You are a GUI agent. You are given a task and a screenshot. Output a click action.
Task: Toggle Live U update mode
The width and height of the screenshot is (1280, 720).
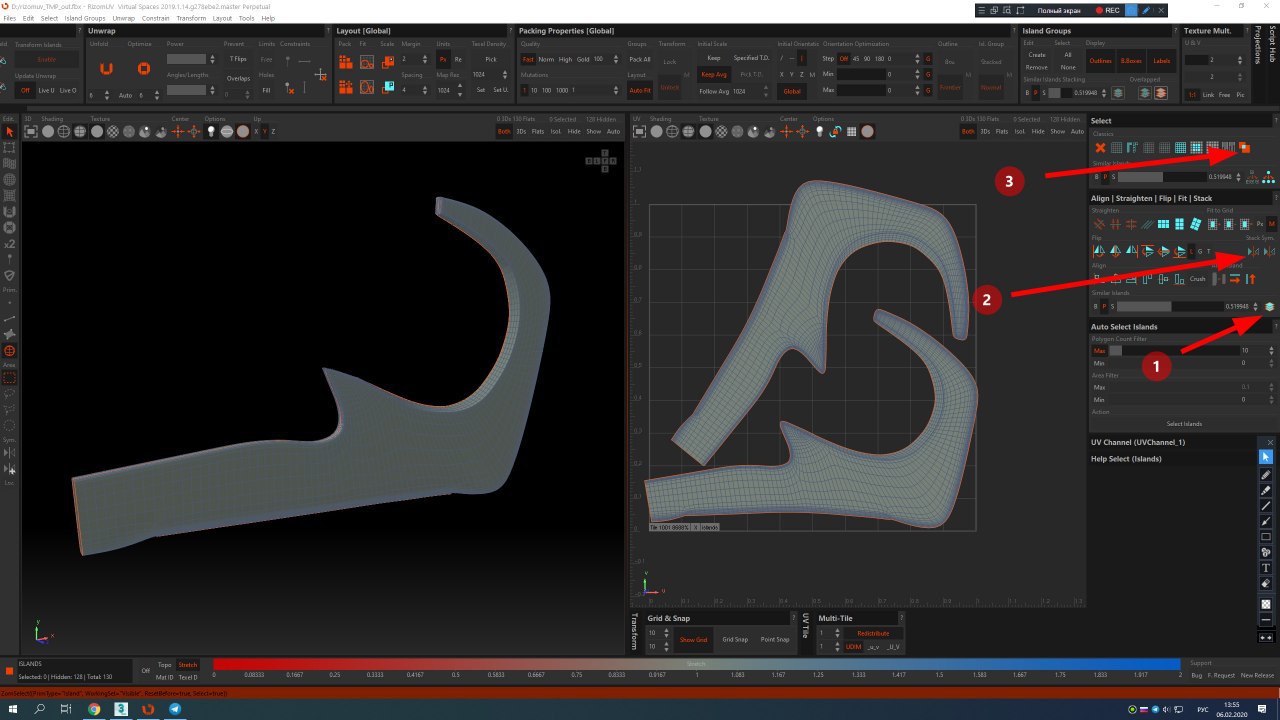tap(46, 90)
